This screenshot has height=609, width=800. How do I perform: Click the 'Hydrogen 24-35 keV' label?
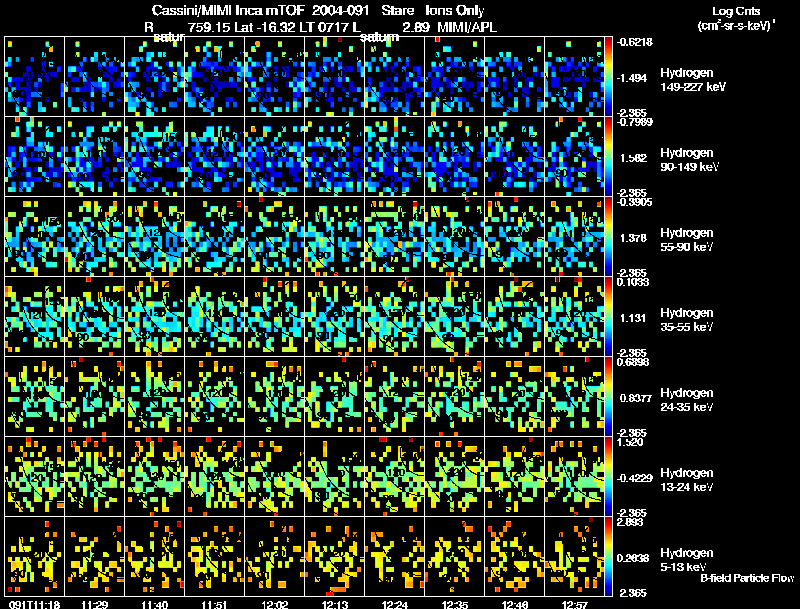[687, 400]
